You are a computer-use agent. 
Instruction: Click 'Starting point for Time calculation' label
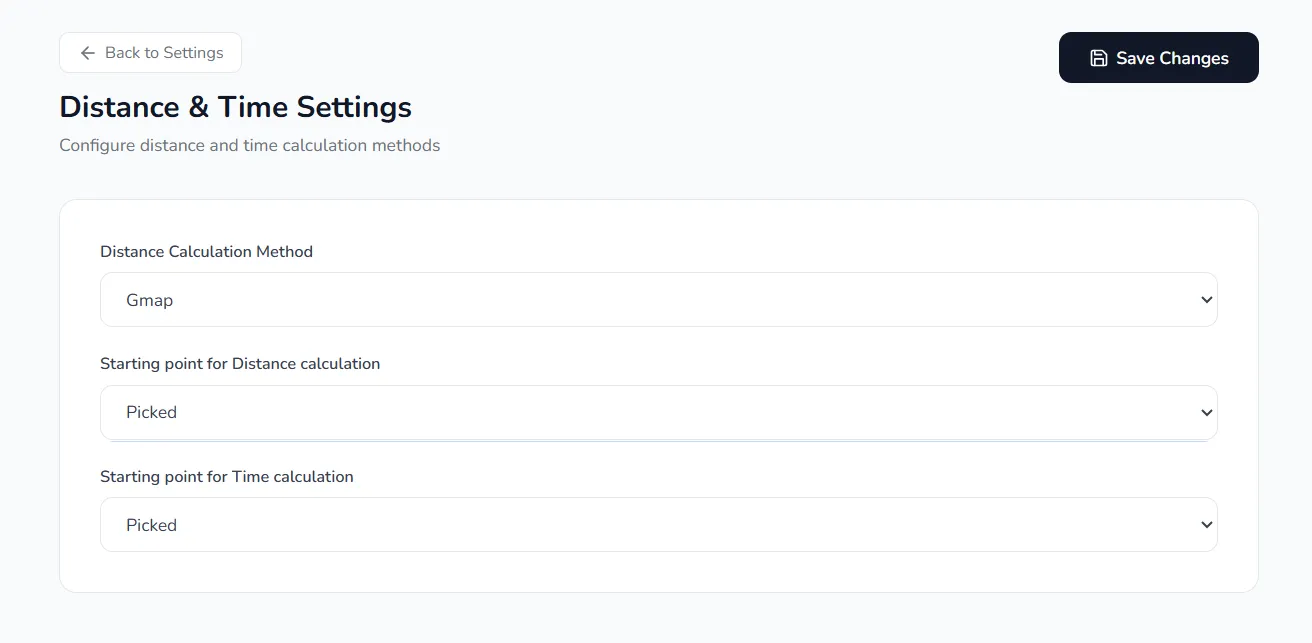tap(227, 477)
